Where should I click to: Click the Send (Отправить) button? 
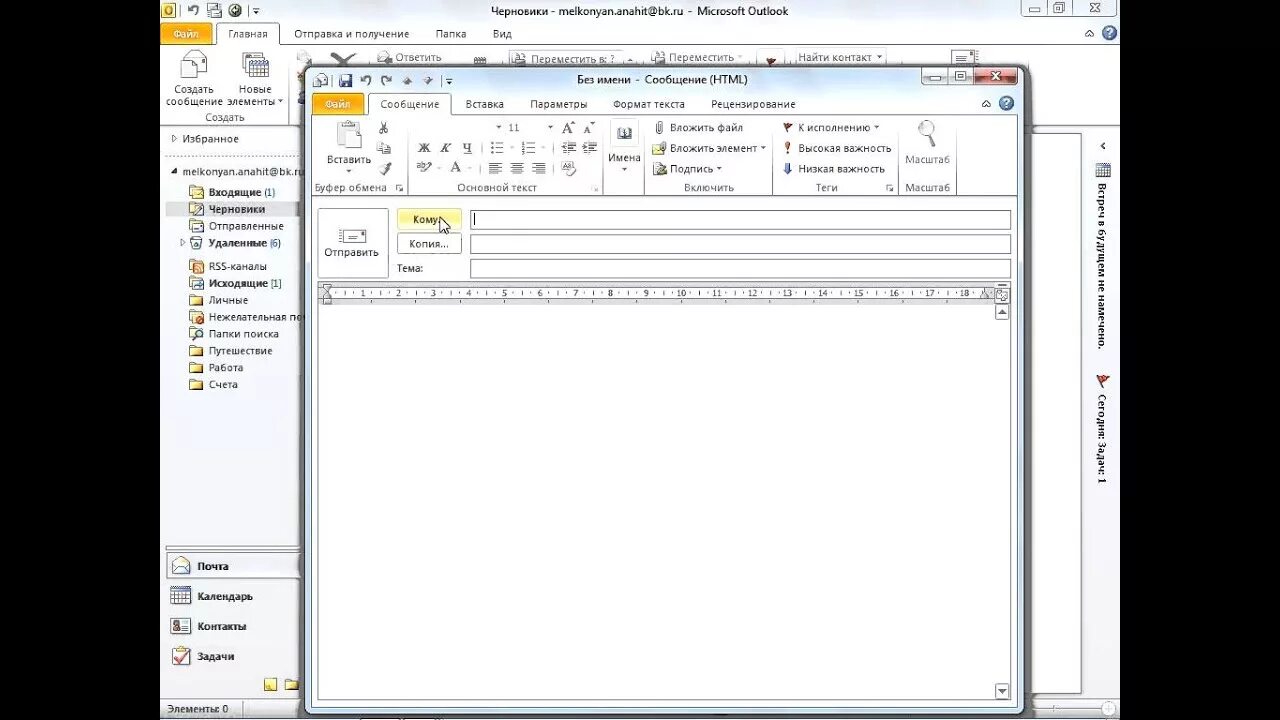click(x=352, y=243)
